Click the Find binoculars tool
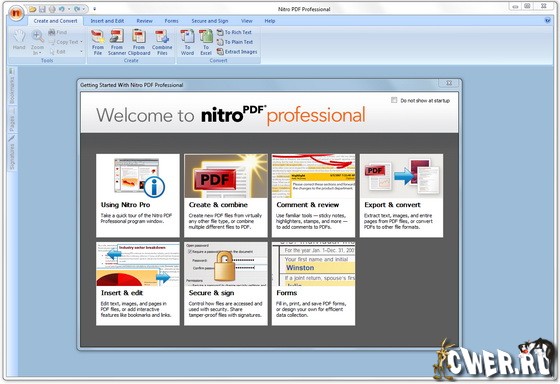 tap(58, 32)
